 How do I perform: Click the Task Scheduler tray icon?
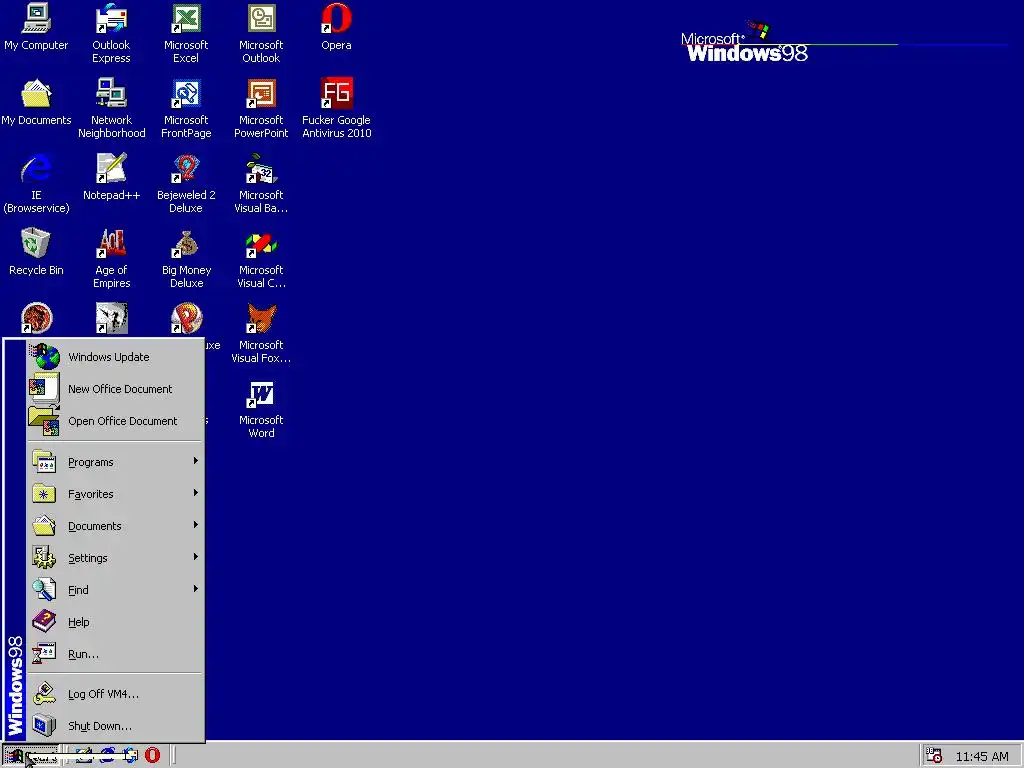[x=934, y=756]
